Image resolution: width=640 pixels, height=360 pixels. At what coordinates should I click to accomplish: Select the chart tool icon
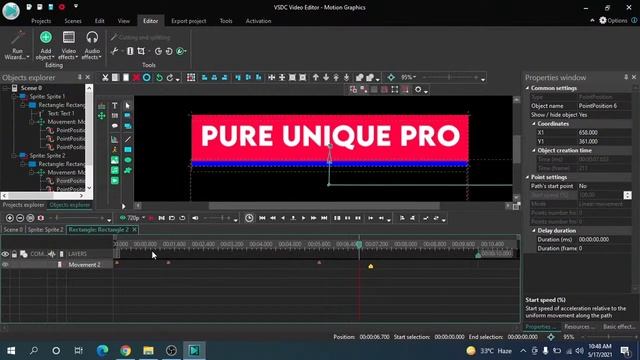(x=115, y=140)
